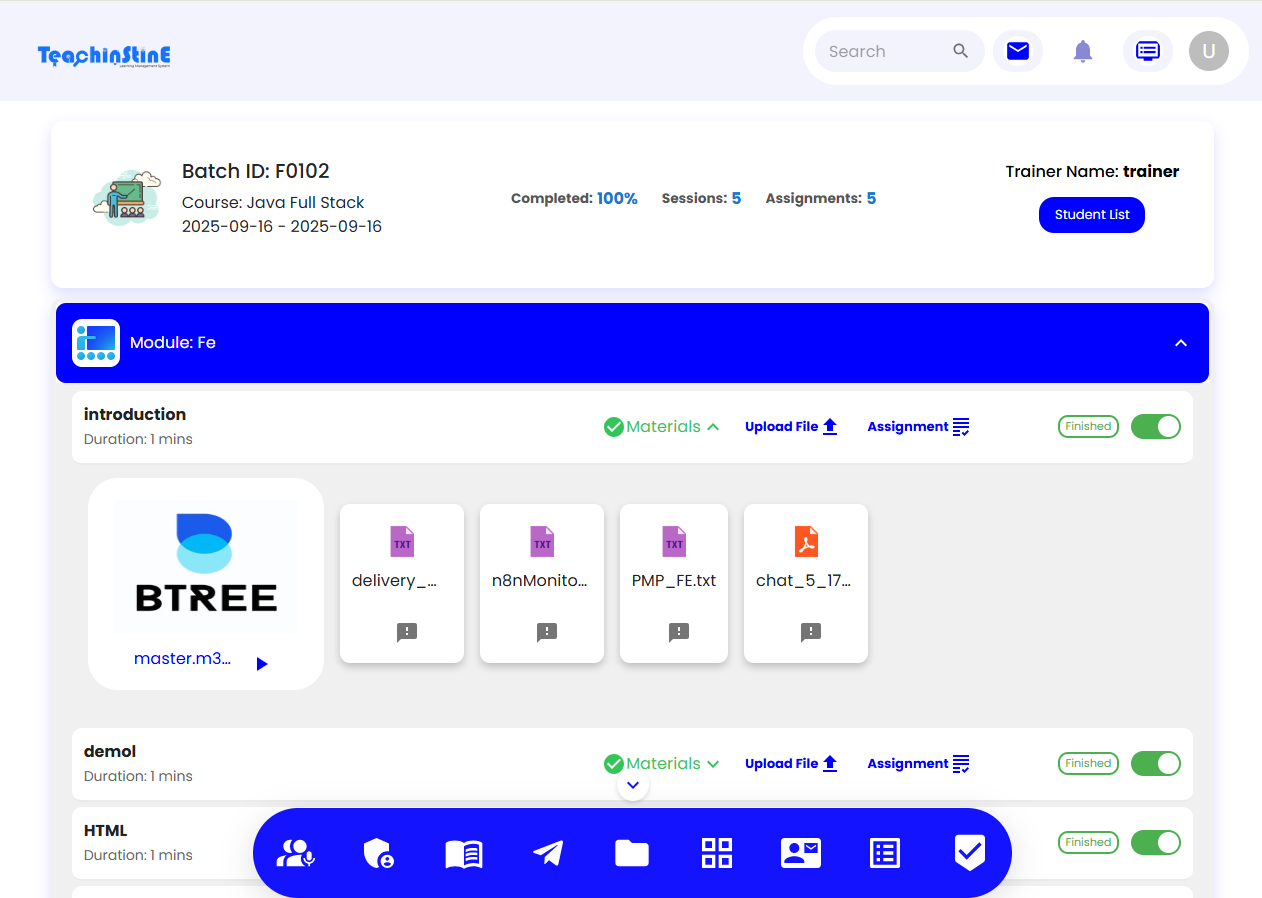The height and width of the screenshot is (898, 1262).
Task: Click the shield user icon in dock
Action: click(x=378, y=853)
